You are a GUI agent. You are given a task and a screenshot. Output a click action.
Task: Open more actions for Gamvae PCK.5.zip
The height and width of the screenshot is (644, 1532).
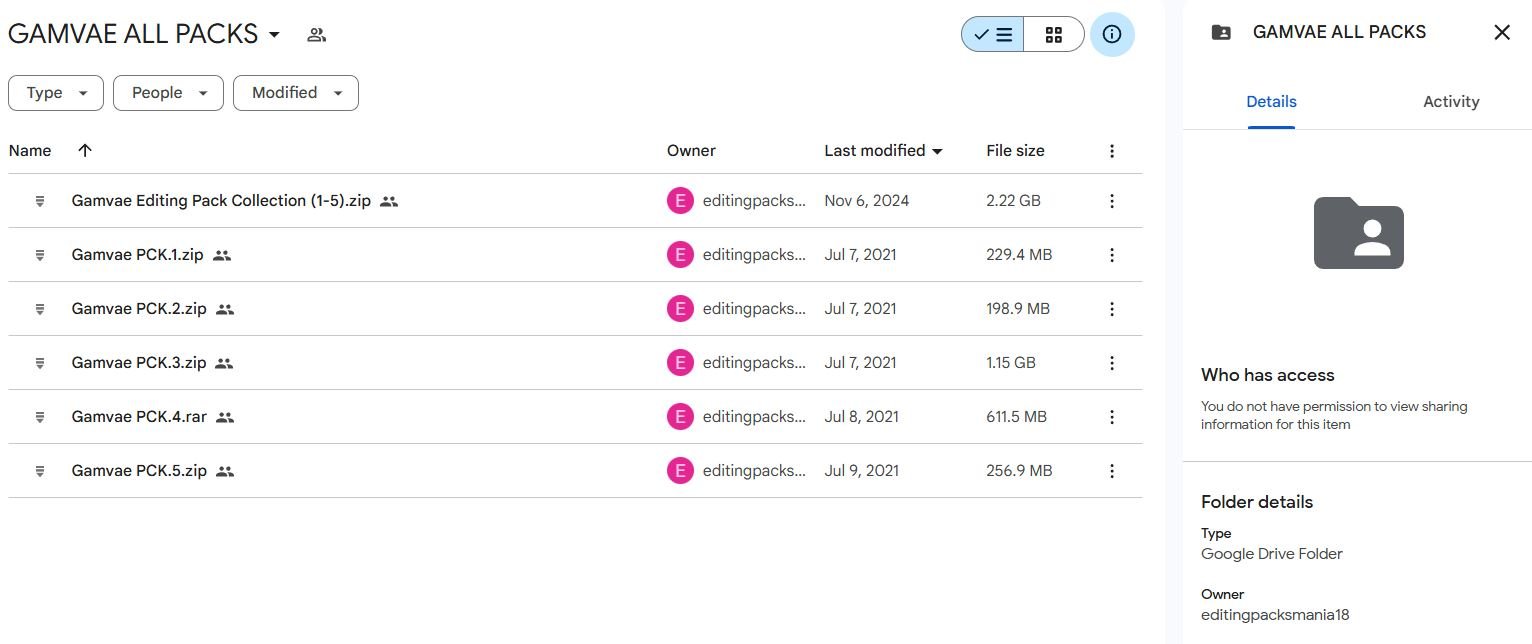pos(1112,471)
